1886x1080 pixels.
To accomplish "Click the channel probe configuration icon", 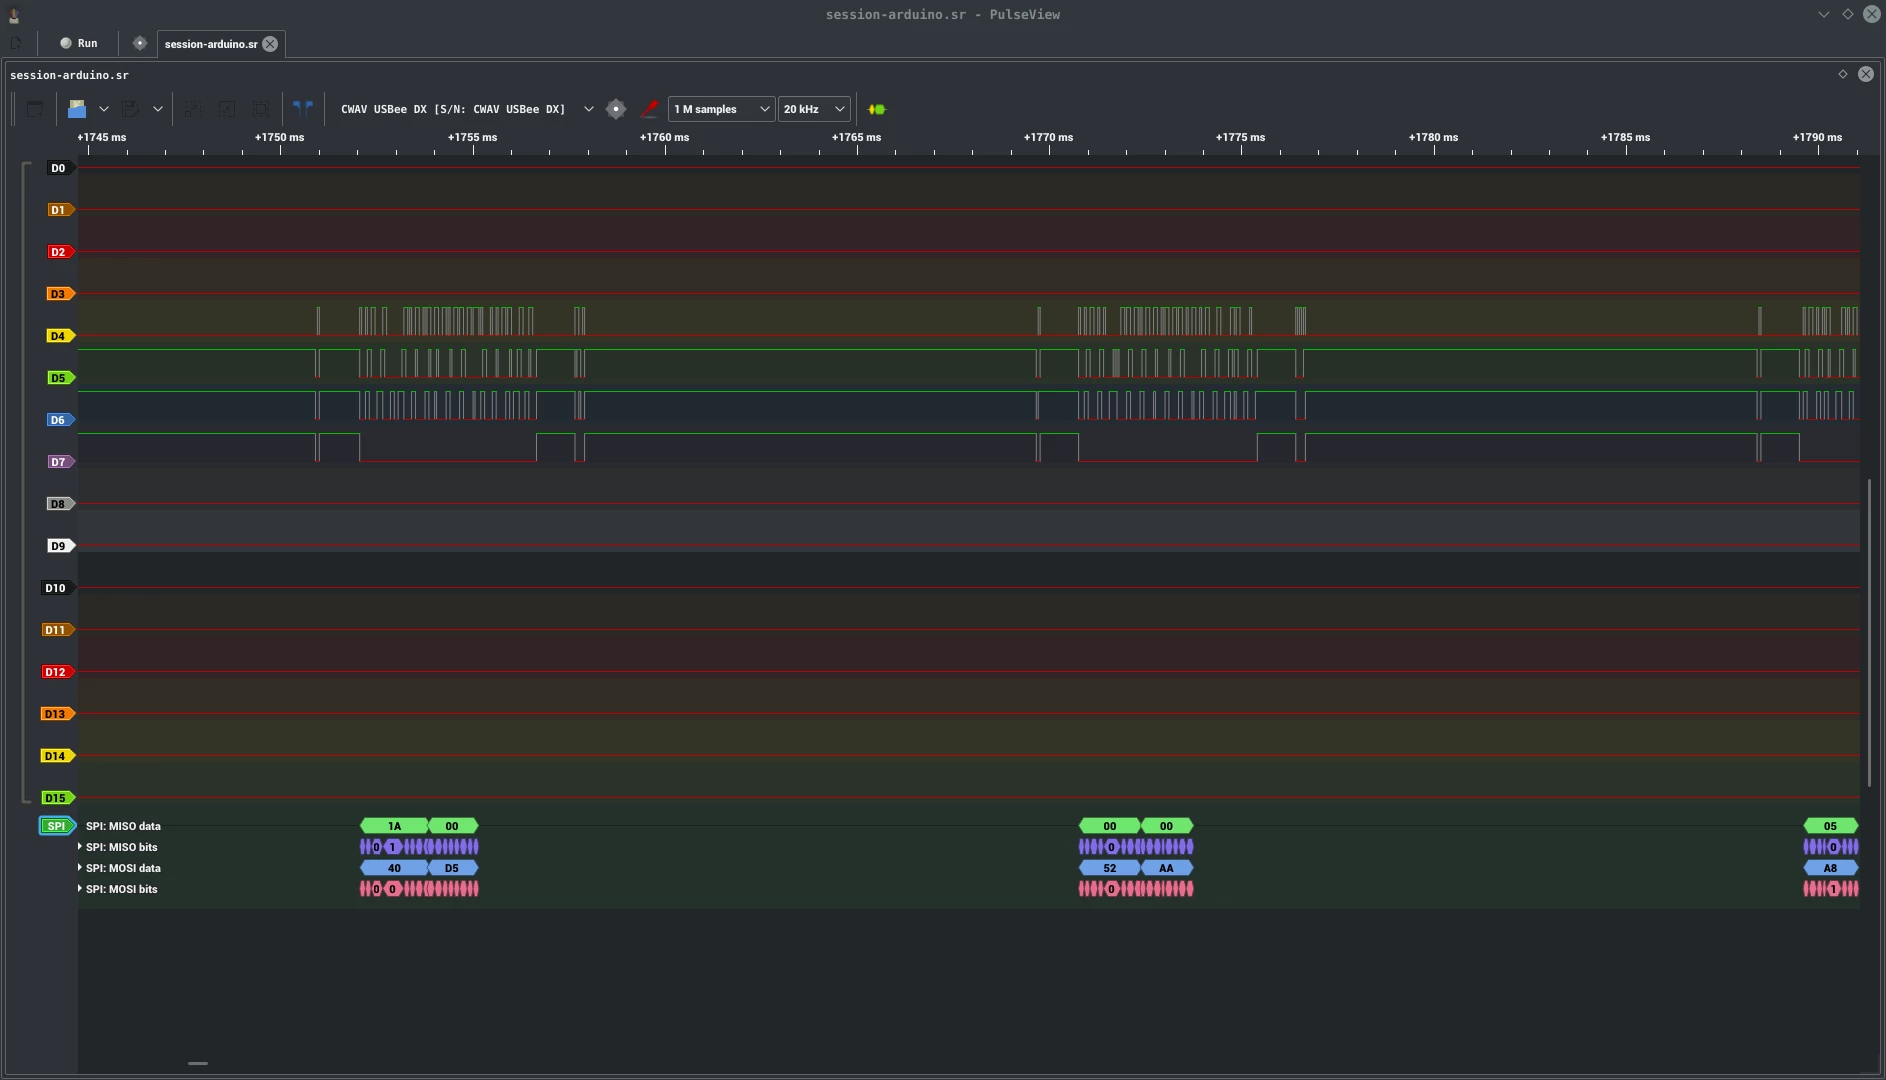I will click(649, 109).
